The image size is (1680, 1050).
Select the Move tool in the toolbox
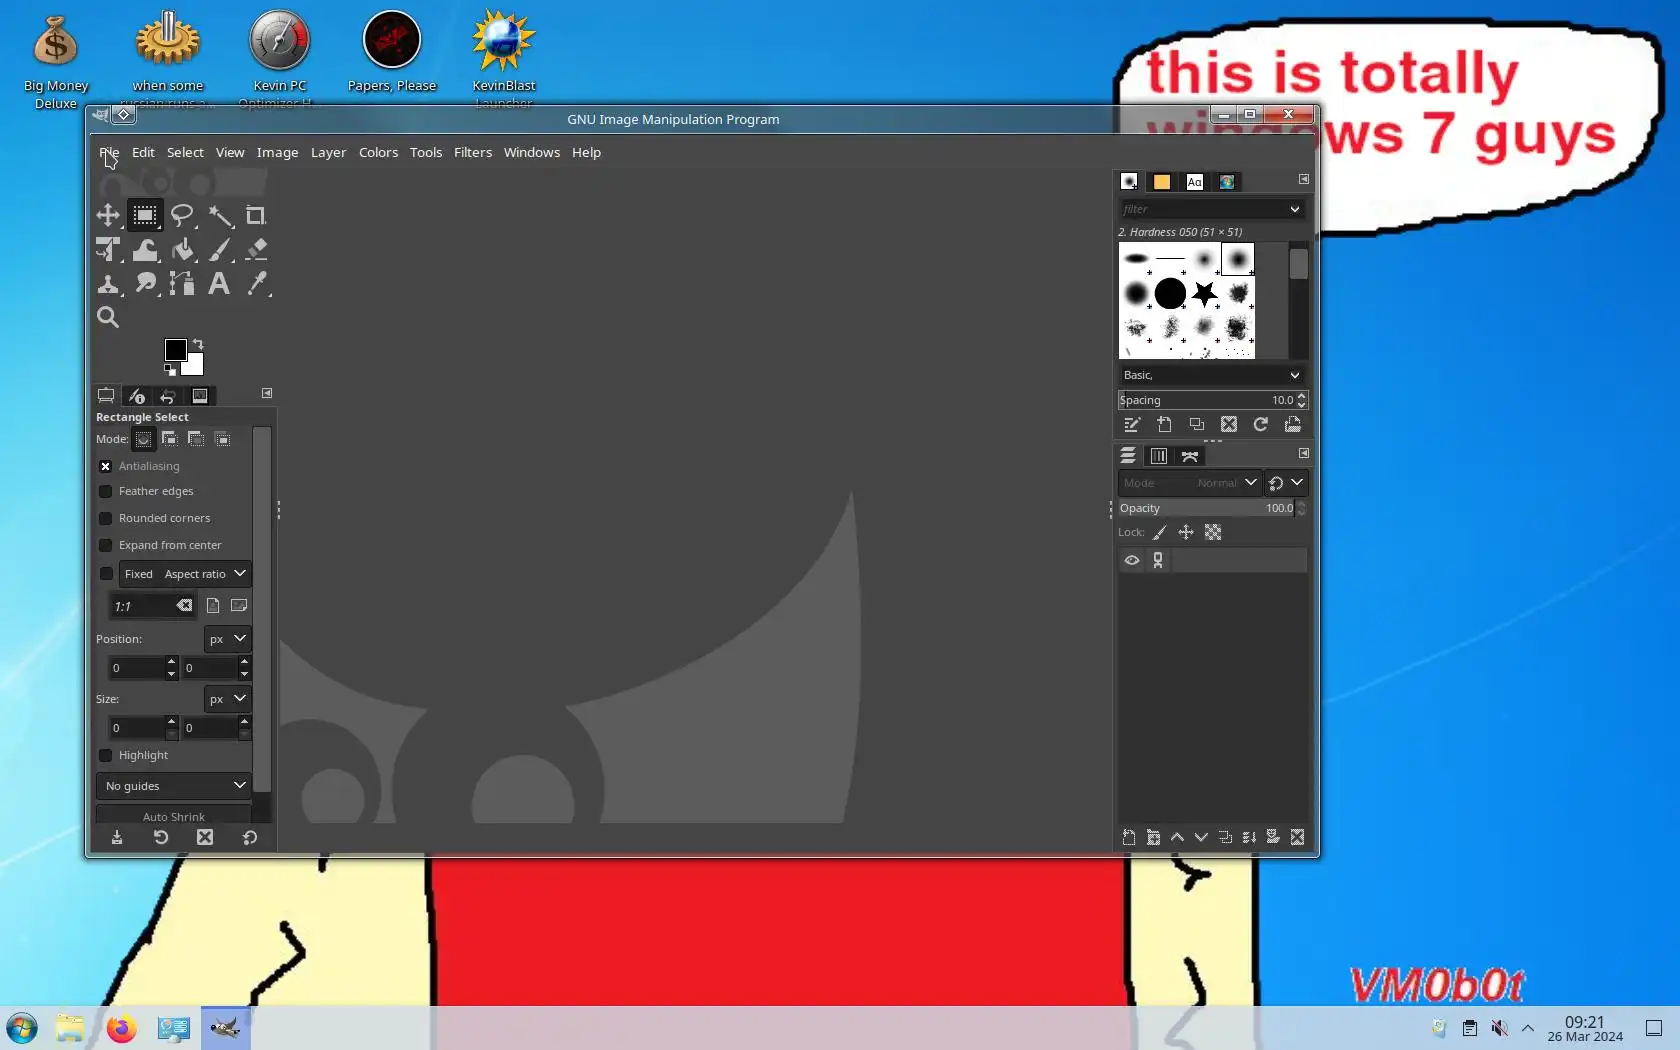coord(108,215)
